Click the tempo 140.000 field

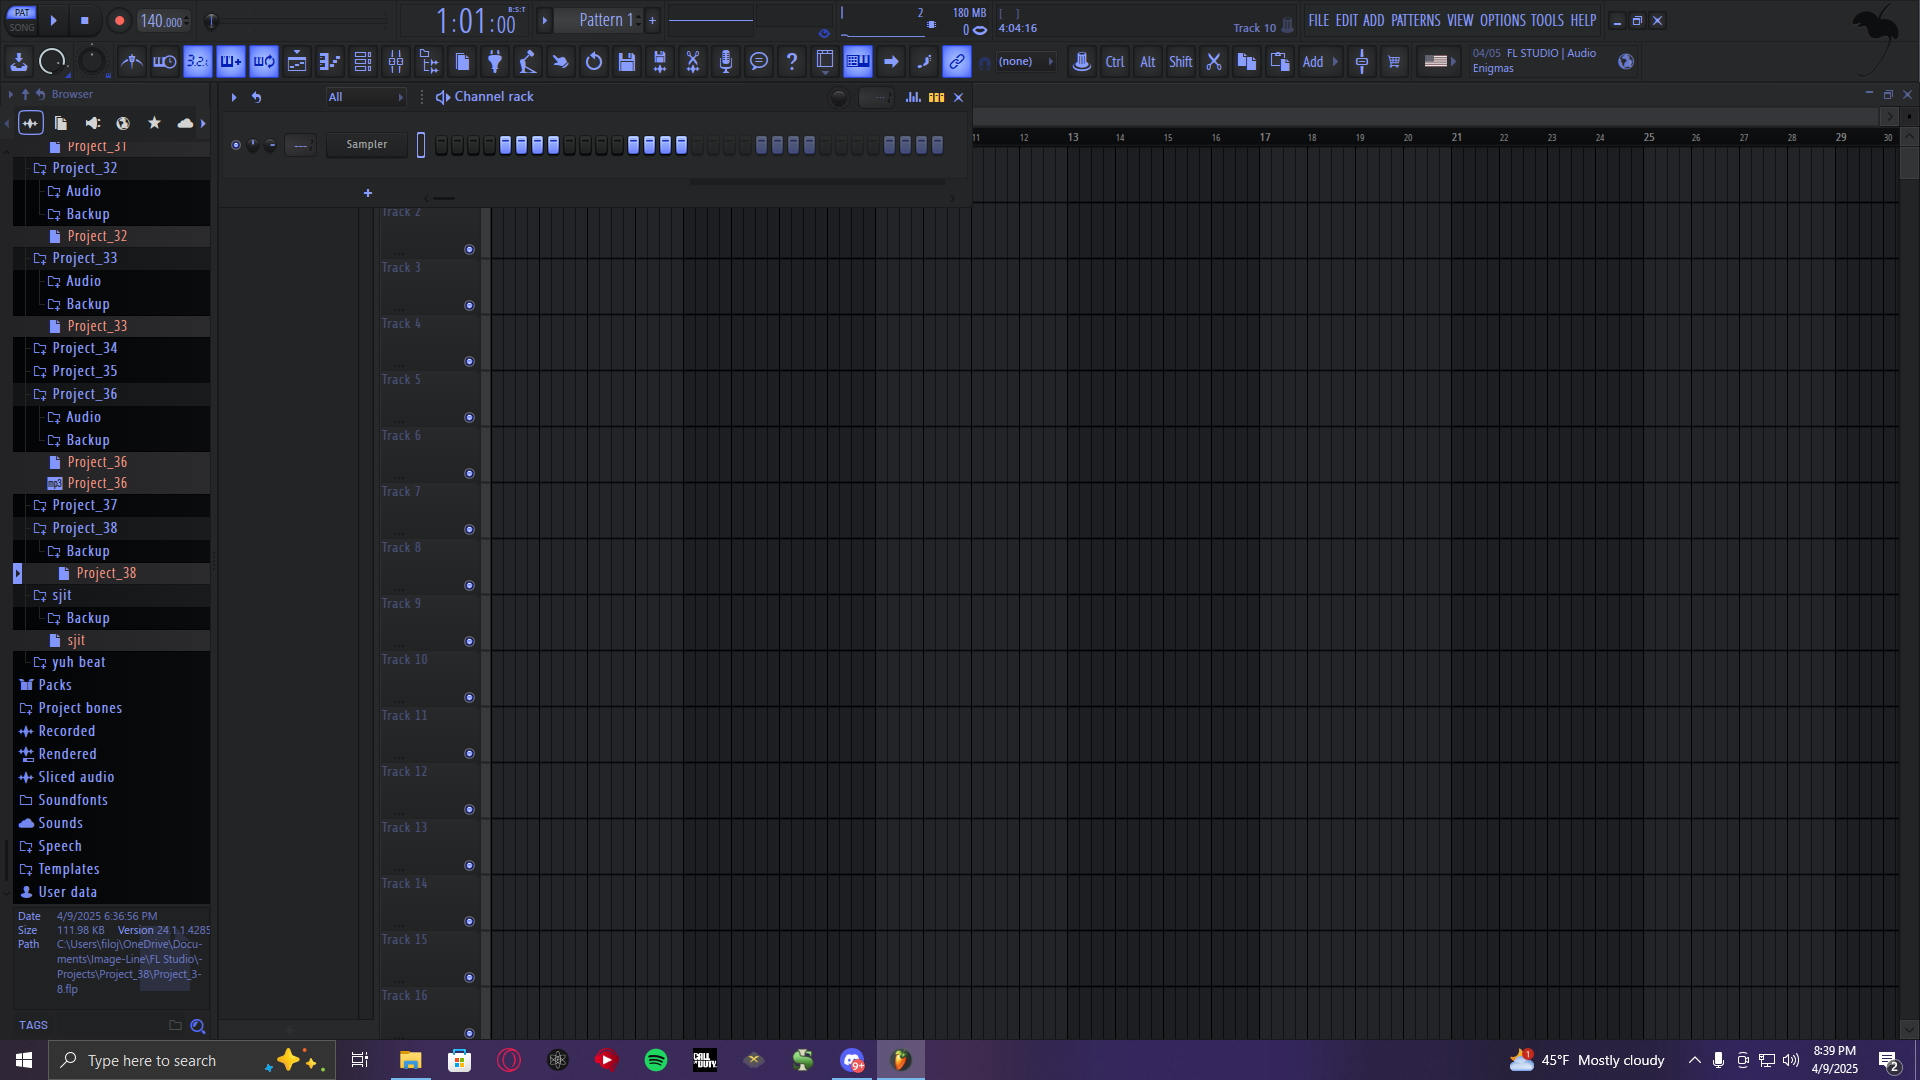coord(163,21)
